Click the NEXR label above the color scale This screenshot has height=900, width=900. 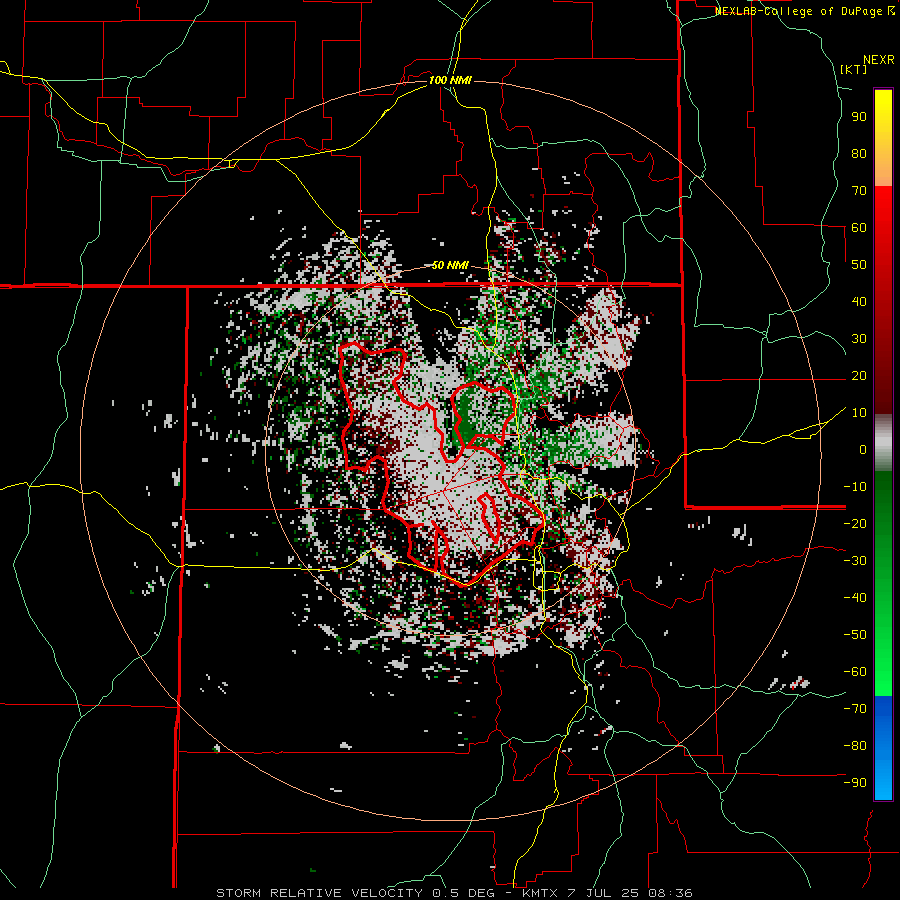[878, 60]
